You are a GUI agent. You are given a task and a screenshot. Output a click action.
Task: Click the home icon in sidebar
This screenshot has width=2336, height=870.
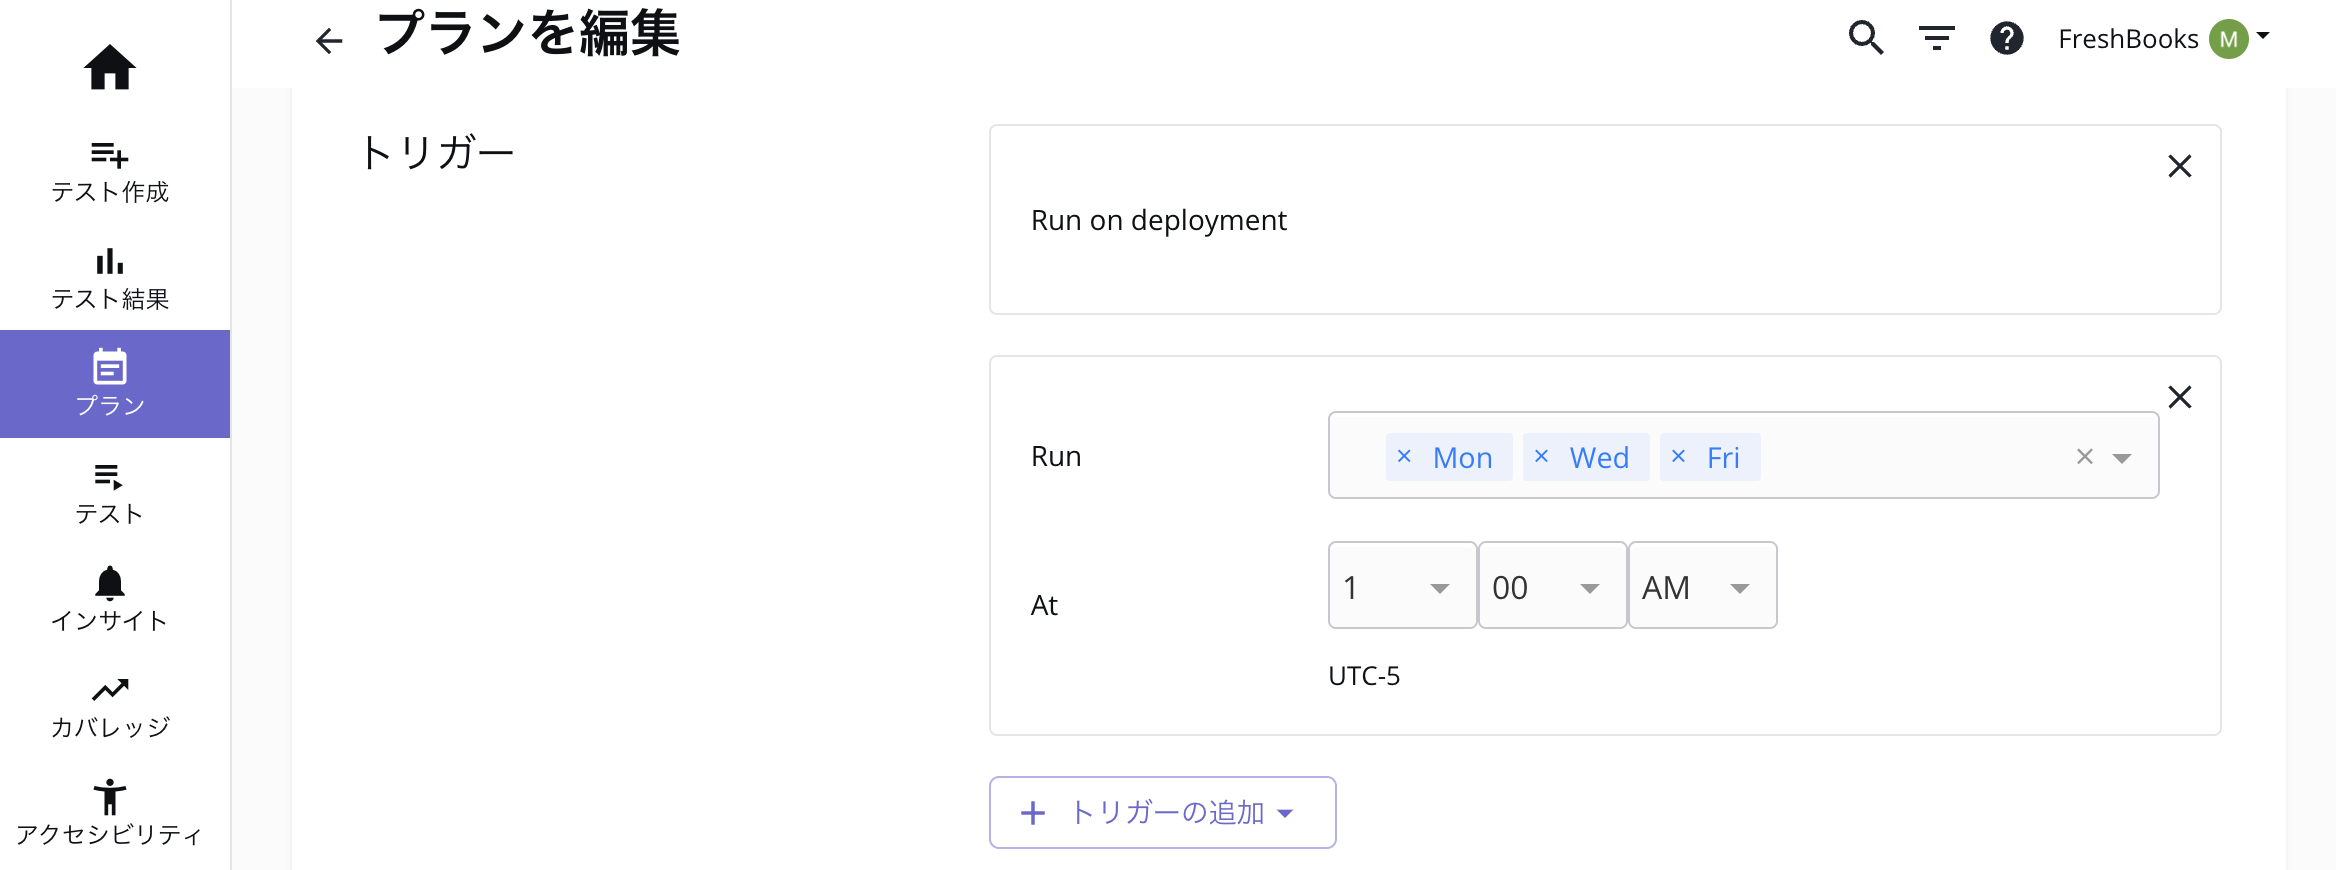[109, 68]
